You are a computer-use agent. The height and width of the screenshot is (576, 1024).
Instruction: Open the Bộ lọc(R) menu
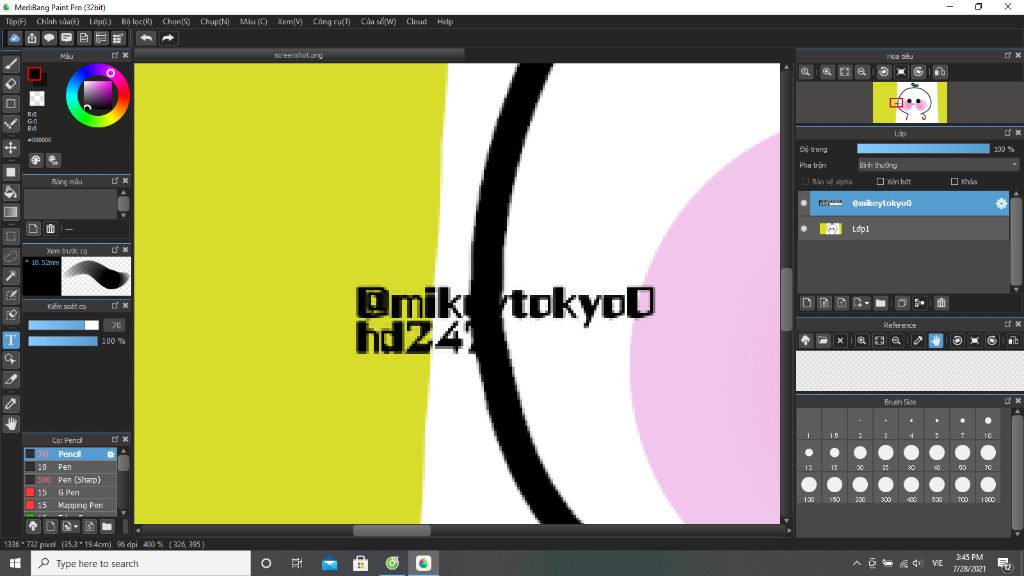tap(136, 22)
